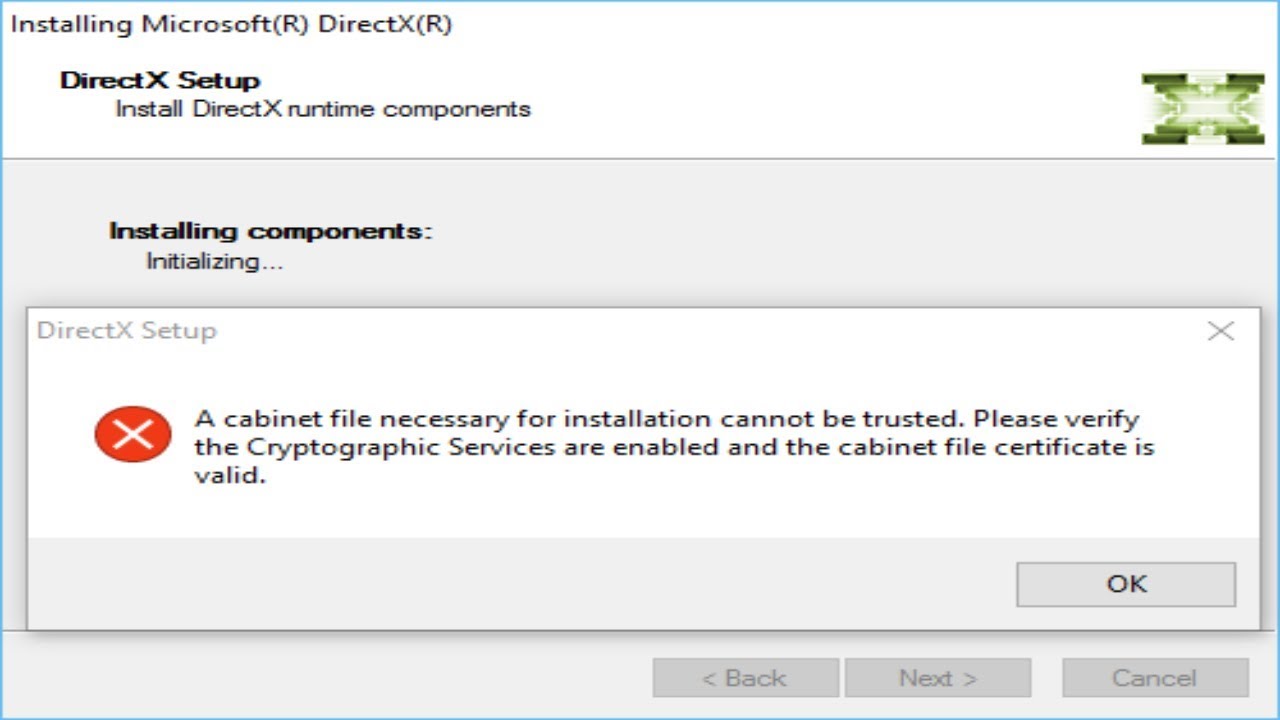
Task: Click the Install DirectX runtime components subtitle
Action: tap(322, 109)
